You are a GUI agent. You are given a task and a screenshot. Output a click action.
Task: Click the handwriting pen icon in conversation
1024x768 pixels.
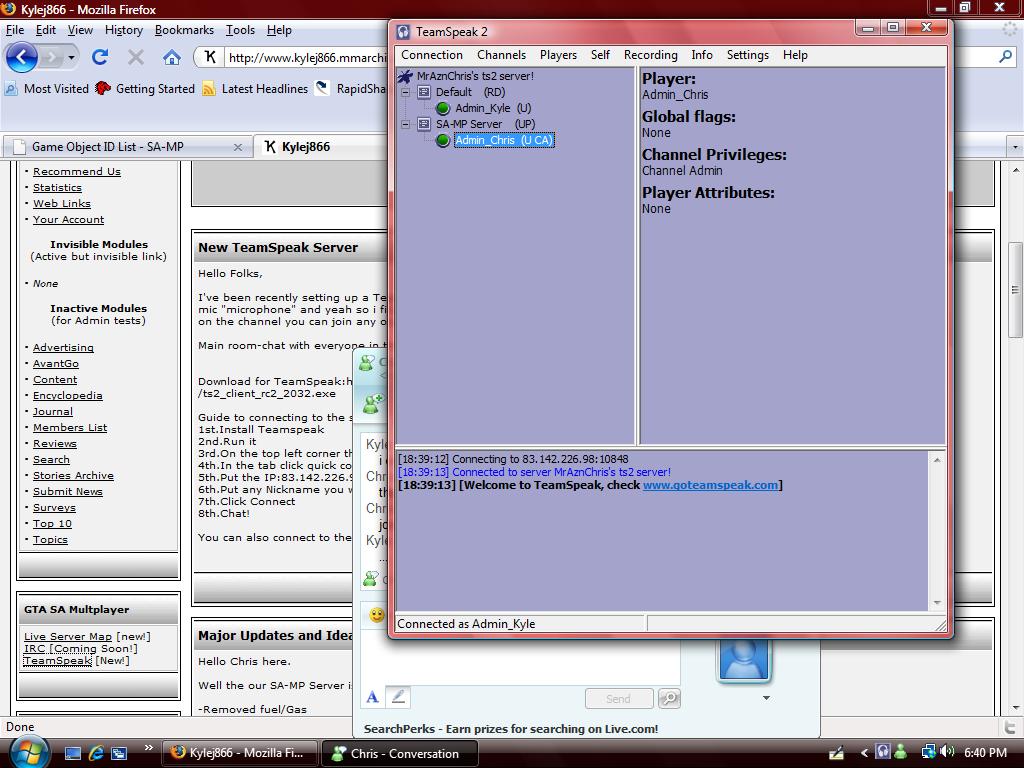pos(398,697)
